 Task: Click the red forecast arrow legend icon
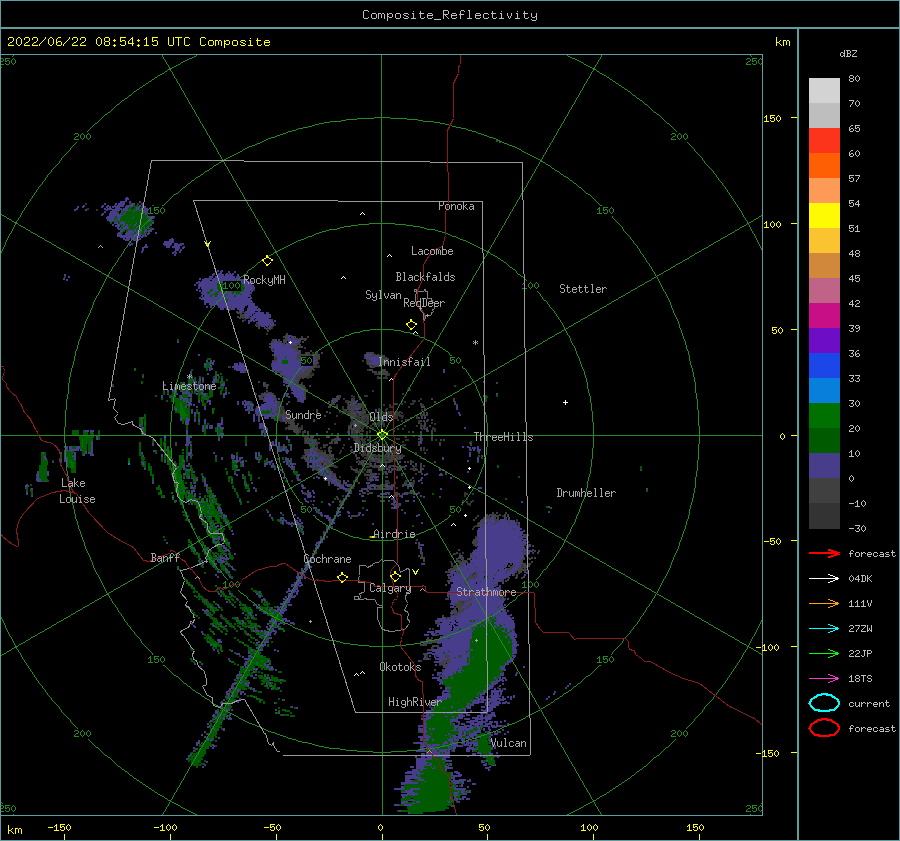(824, 553)
